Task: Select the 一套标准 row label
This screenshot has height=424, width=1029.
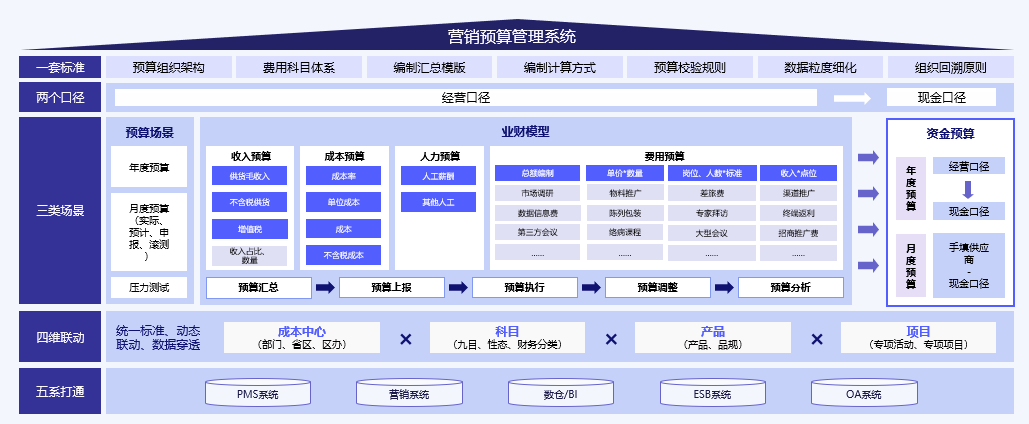Action: coord(60,67)
